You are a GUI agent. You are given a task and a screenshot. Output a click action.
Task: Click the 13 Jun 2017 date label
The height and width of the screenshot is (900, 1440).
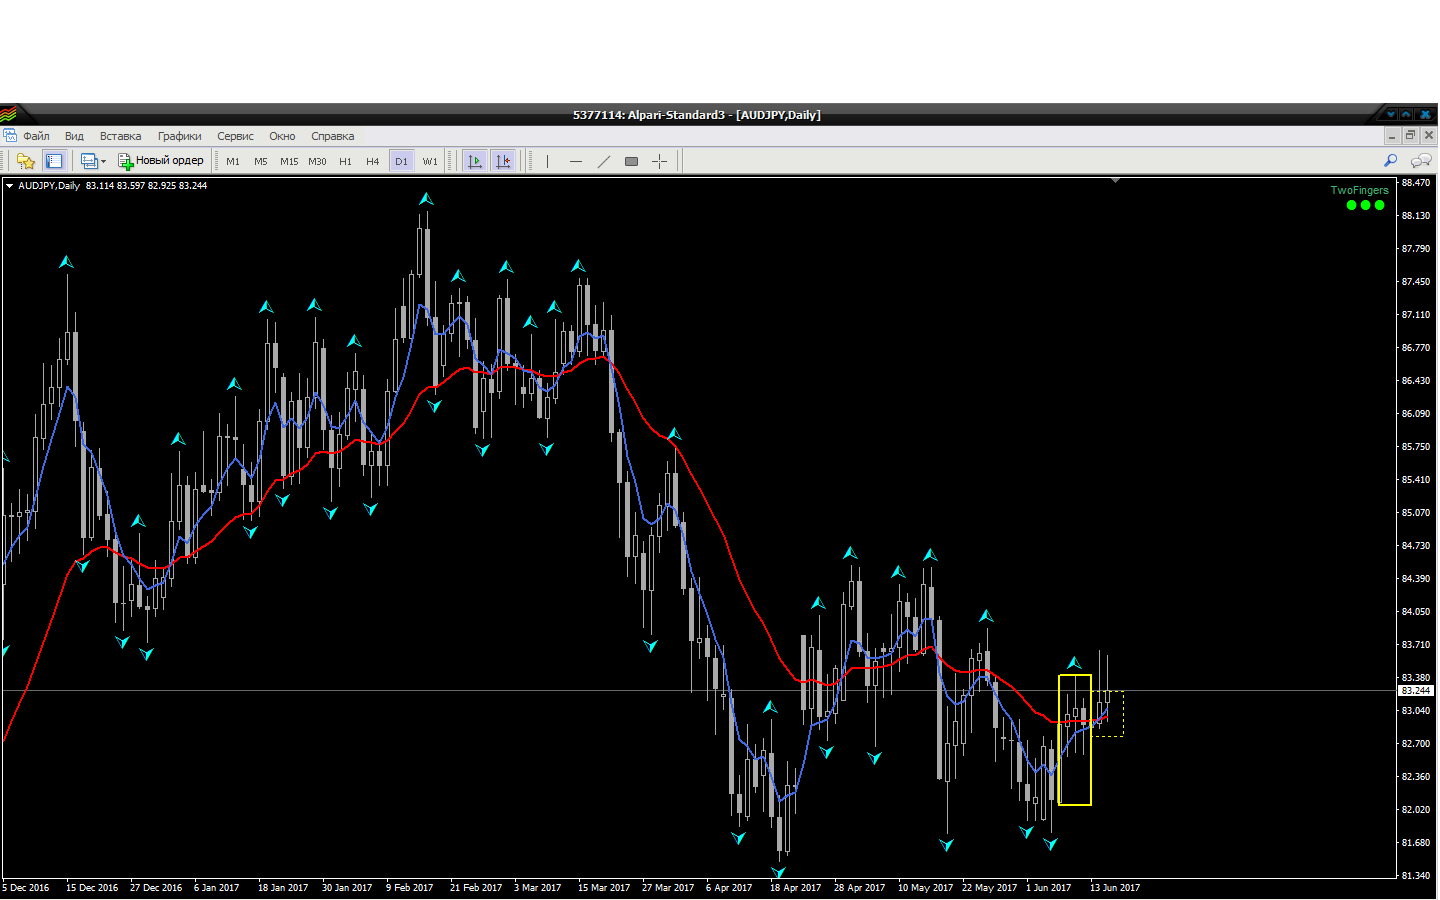click(1115, 888)
